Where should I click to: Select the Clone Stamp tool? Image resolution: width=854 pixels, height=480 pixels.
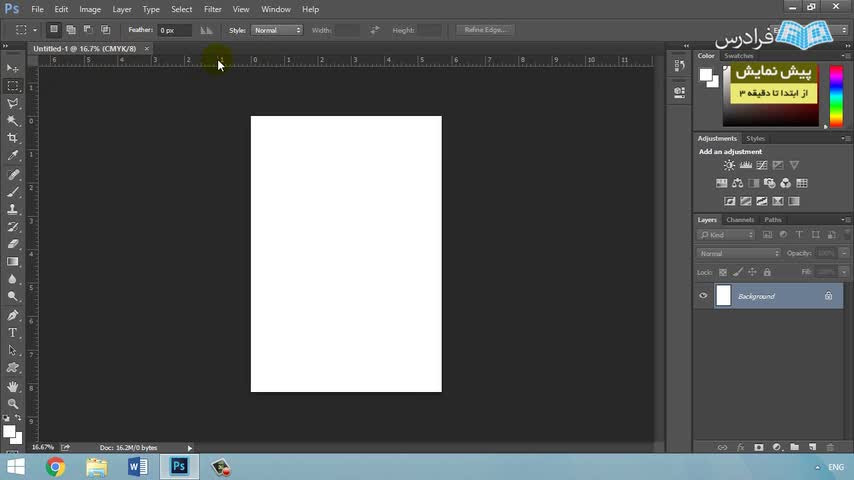13,209
